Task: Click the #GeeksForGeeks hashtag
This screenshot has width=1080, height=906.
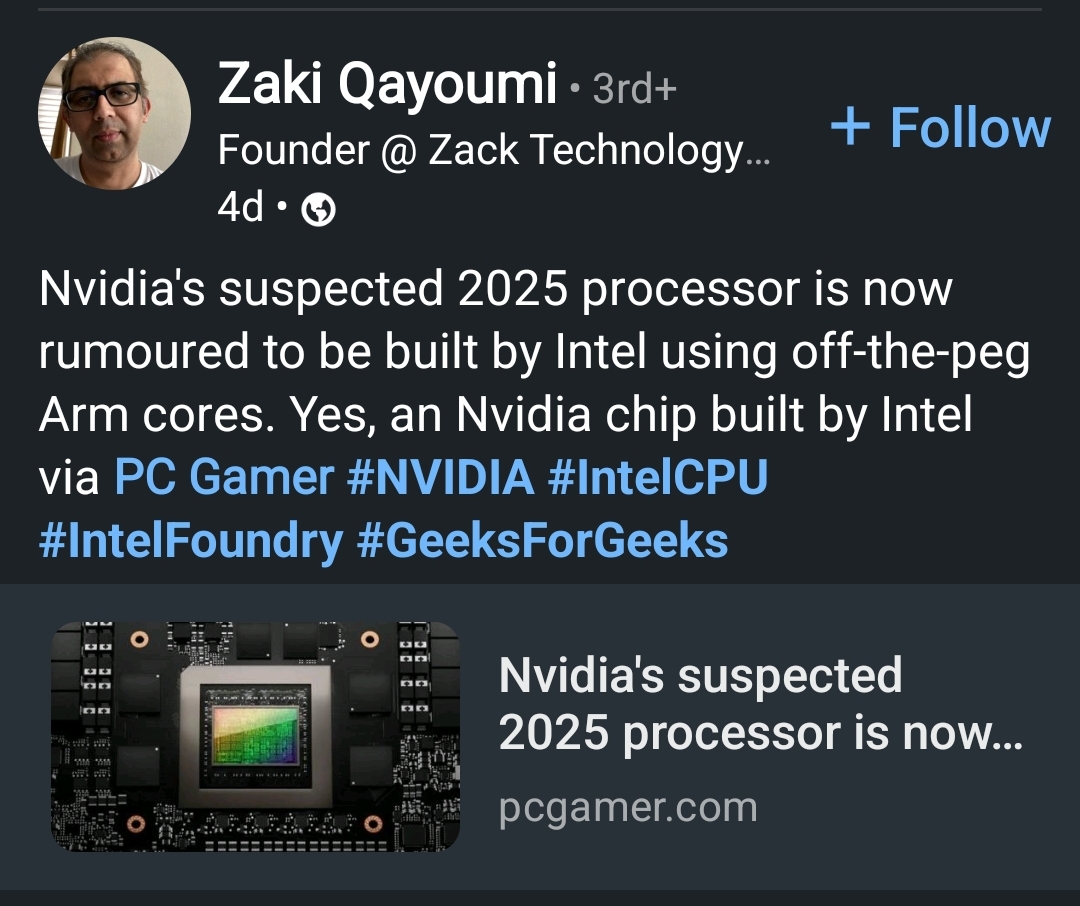Action: click(x=542, y=541)
